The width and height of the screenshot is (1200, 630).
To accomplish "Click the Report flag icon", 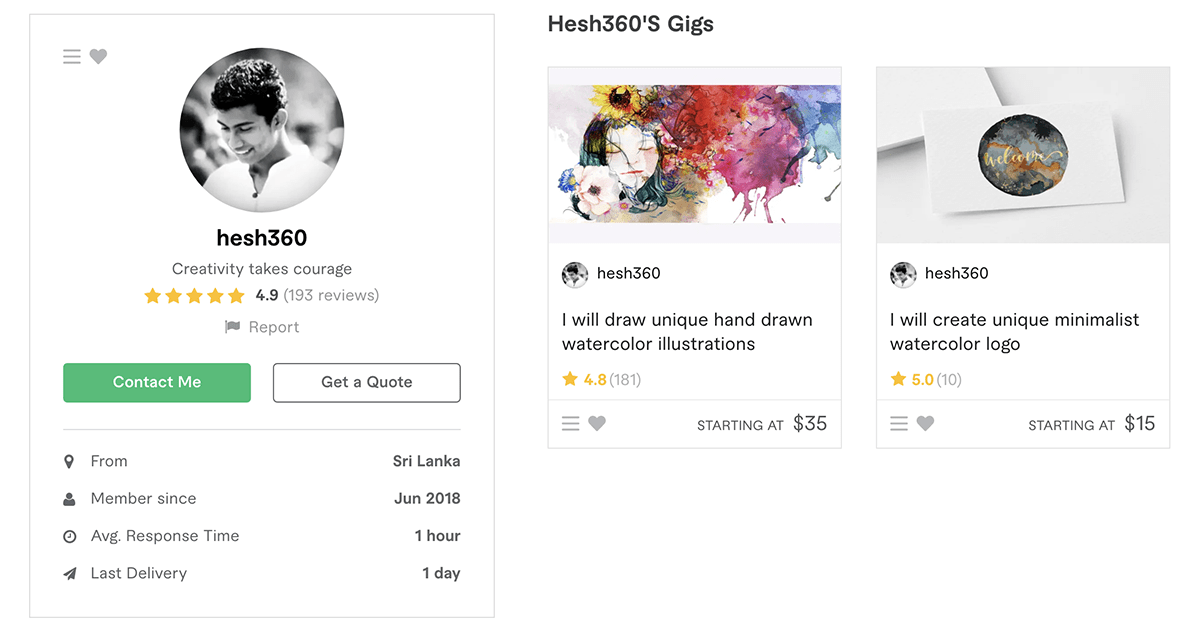I will click(233, 327).
